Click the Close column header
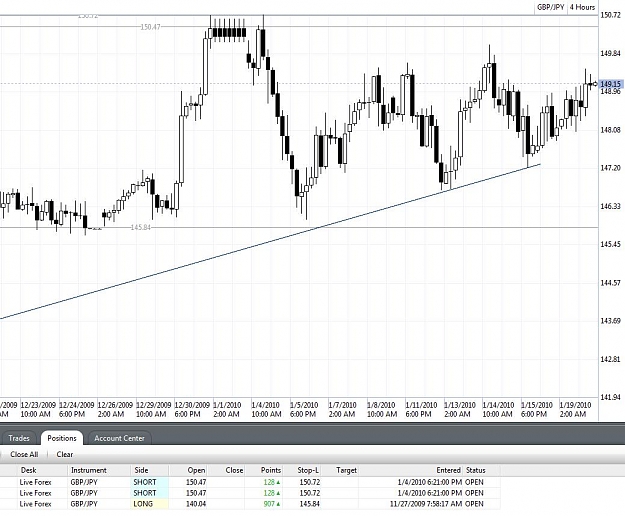Image resolution: width=625 pixels, height=516 pixels. click(234, 470)
